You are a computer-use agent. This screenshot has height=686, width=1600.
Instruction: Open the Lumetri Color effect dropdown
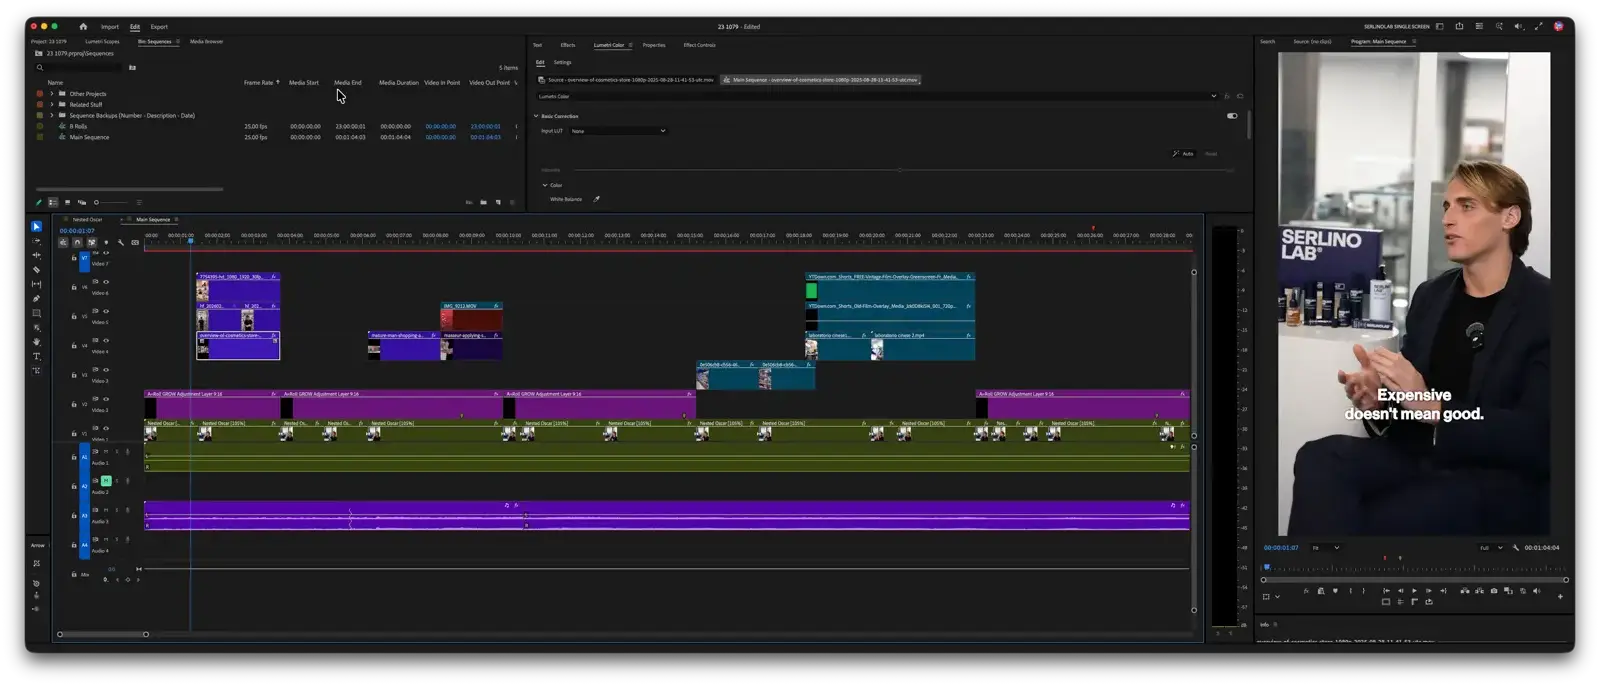tap(877, 97)
